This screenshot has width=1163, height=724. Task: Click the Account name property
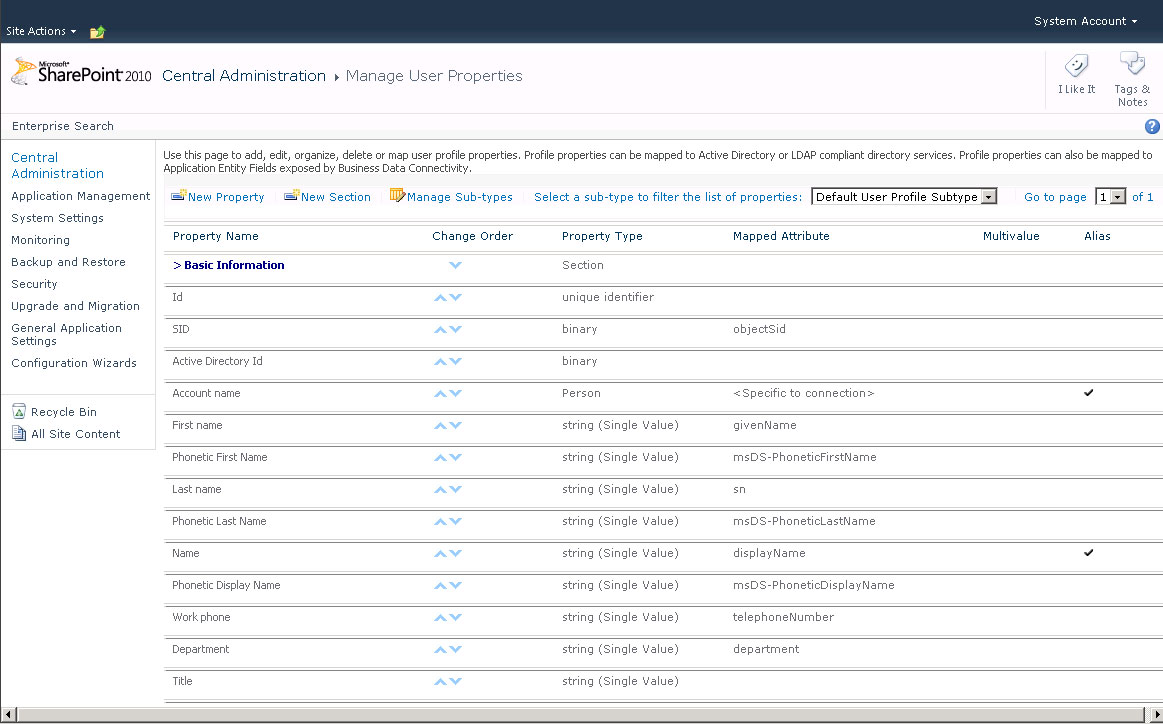coord(206,393)
